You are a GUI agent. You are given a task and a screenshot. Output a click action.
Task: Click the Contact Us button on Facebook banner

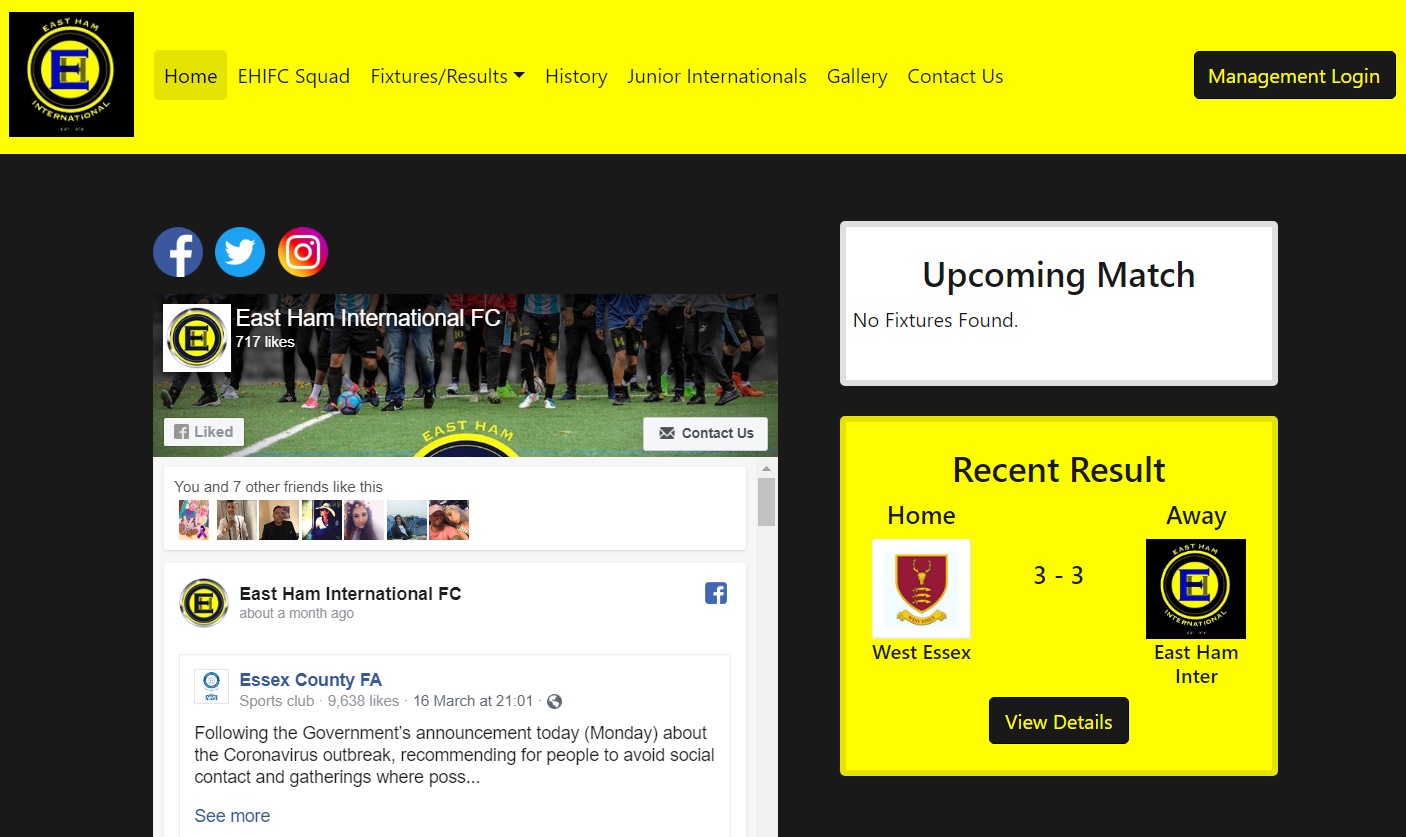[x=705, y=433]
